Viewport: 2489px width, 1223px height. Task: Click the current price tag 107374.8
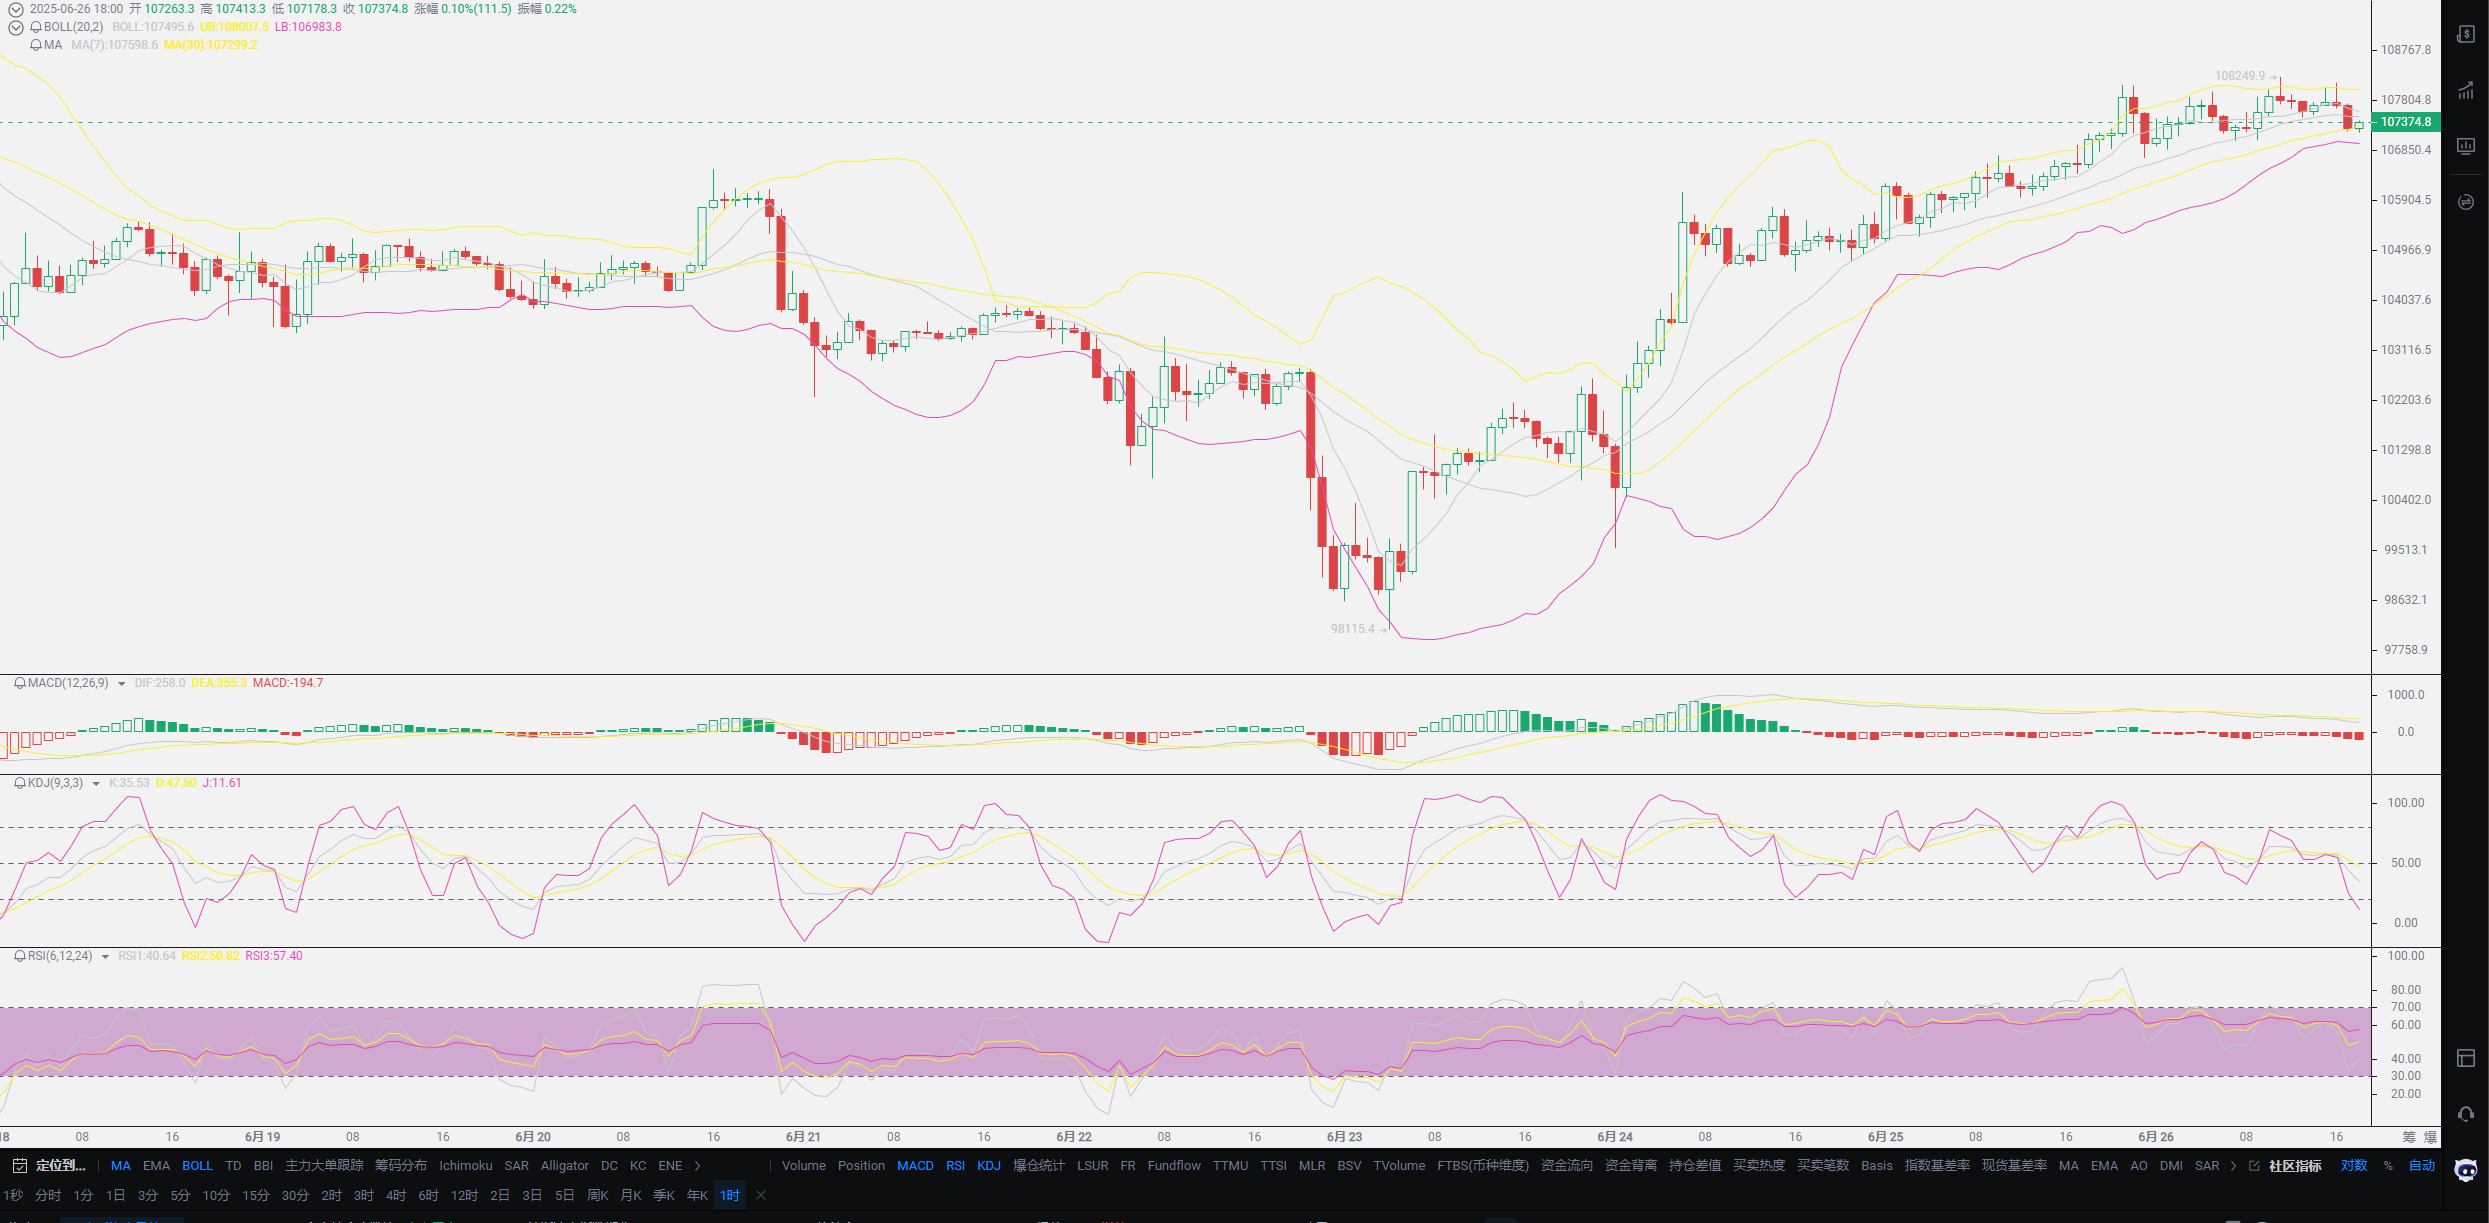click(x=2405, y=122)
